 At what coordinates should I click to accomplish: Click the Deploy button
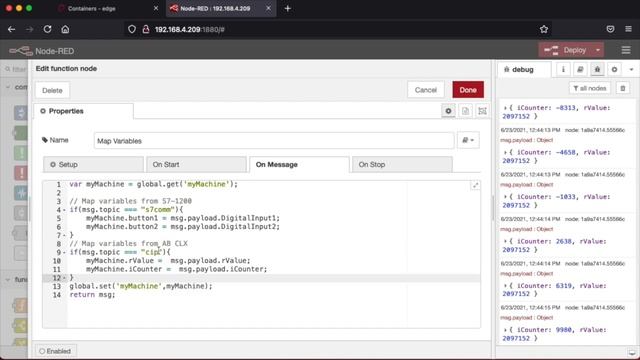click(566, 50)
